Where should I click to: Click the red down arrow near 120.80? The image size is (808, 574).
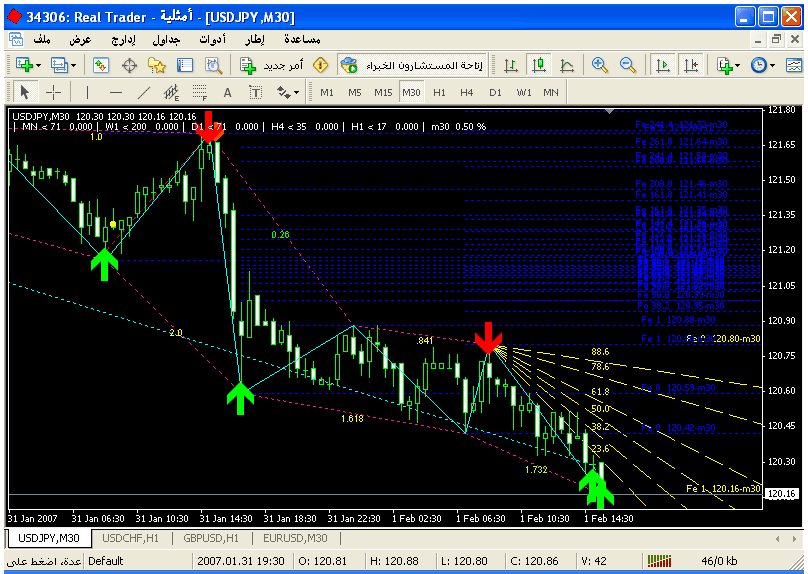(488, 338)
